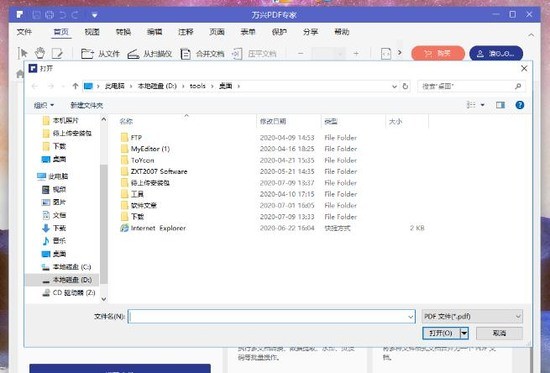Click the zoom out minus icon
550x373 pixels.
(301, 53)
